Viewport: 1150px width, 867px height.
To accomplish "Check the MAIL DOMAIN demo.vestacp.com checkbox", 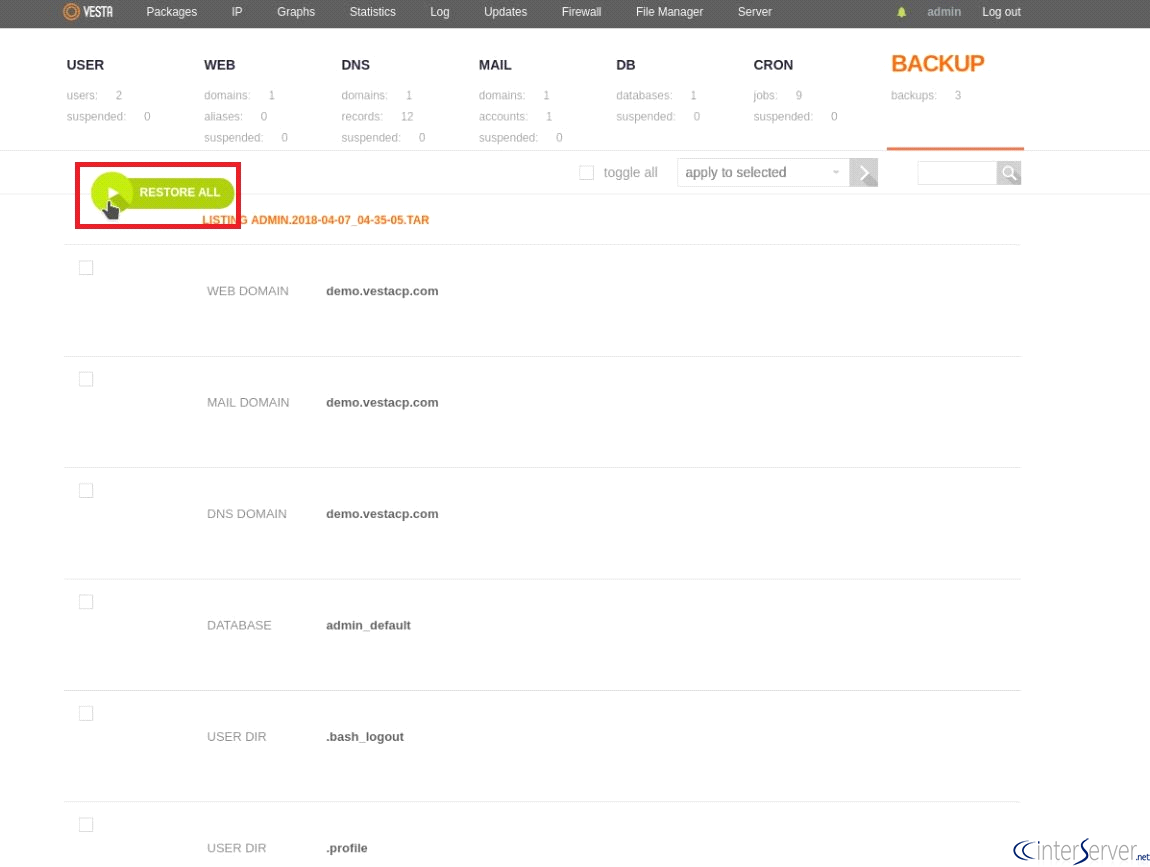I will 86,379.
